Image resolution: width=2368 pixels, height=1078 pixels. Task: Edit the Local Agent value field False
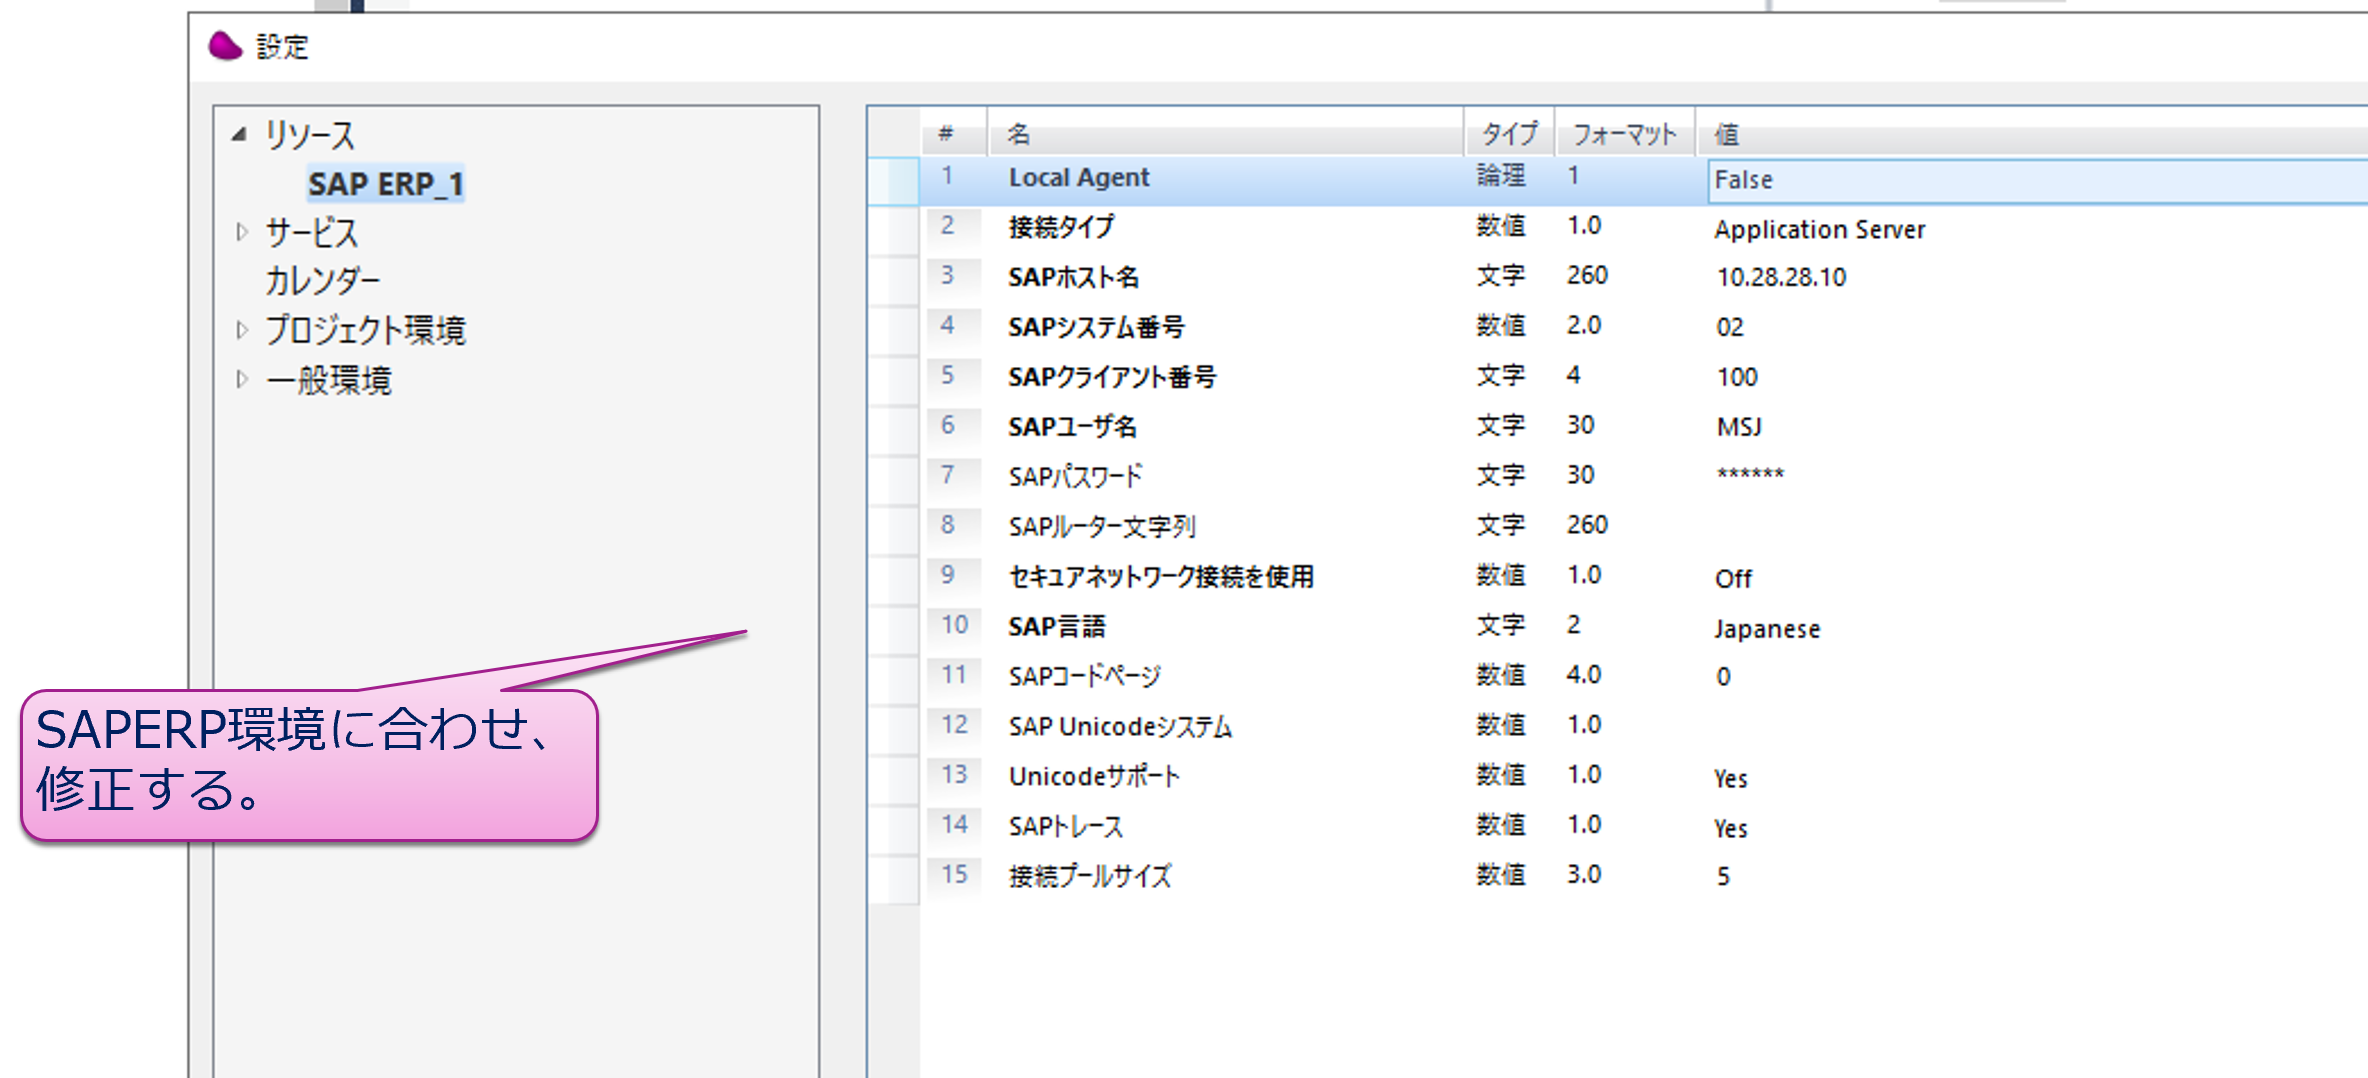click(x=2037, y=180)
